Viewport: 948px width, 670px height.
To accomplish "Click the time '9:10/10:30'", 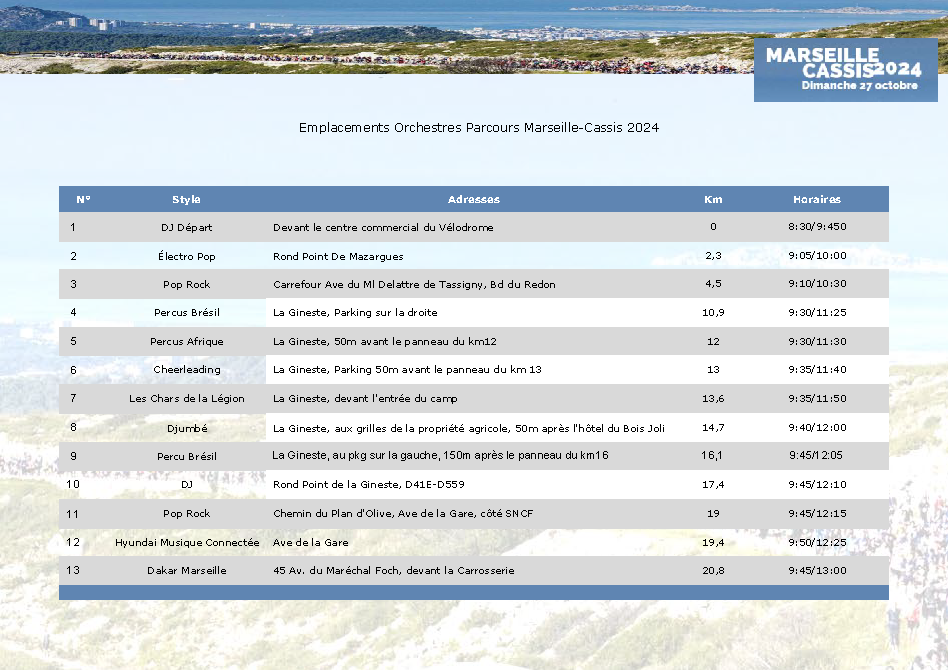I will [817, 283].
